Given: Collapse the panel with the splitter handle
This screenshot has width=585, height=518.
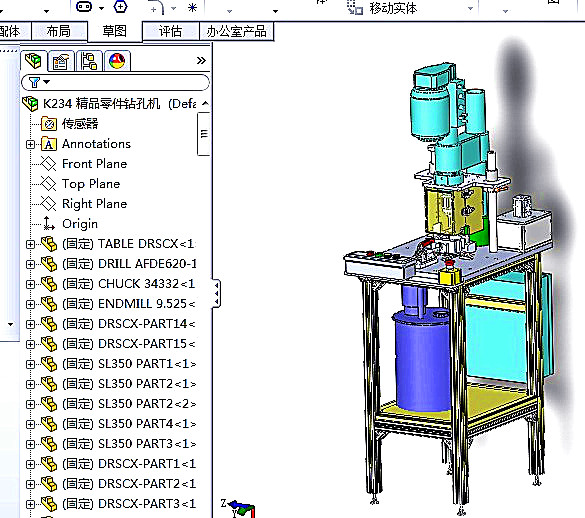Looking at the screenshot, I should pos(216,294).
